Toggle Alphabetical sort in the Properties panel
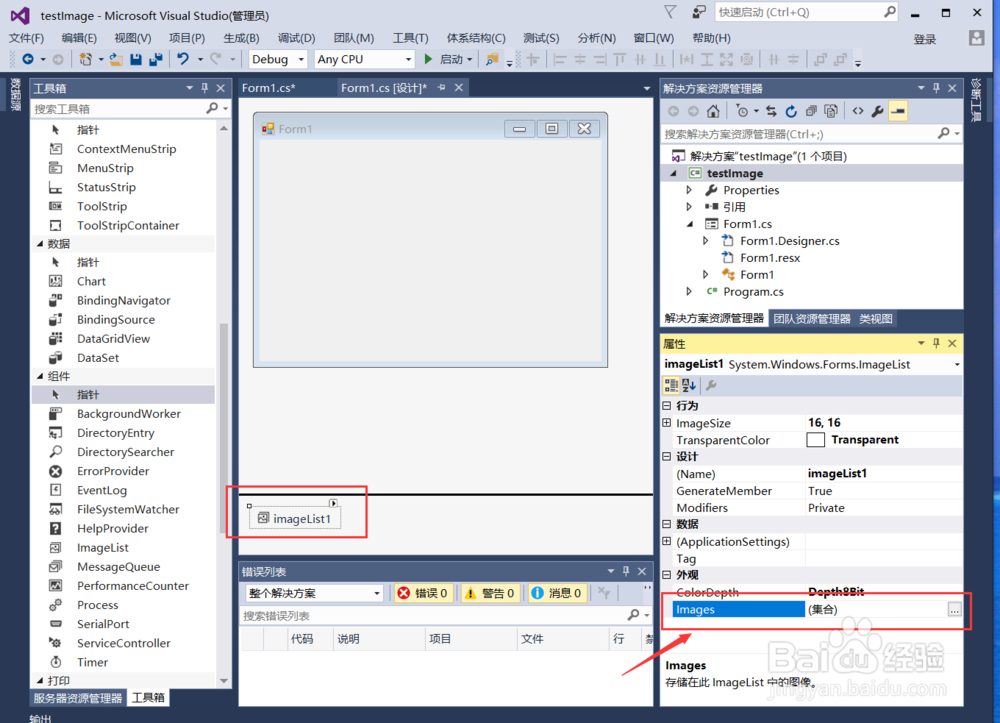The image size is (1000, 723). pos(689,385)
